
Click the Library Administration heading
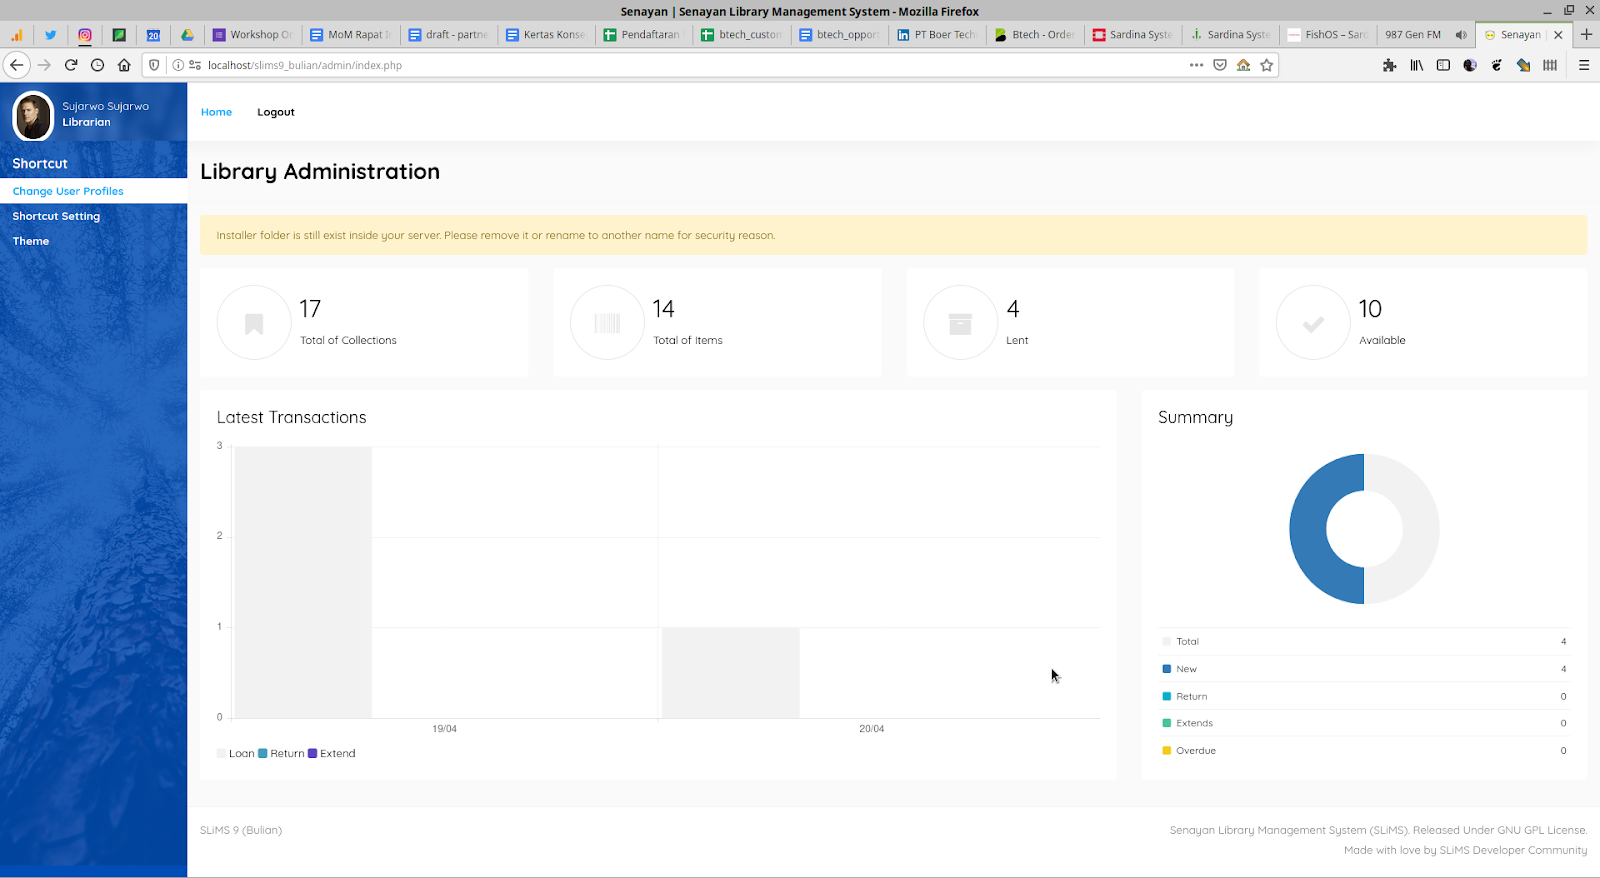tap(320, 171)
